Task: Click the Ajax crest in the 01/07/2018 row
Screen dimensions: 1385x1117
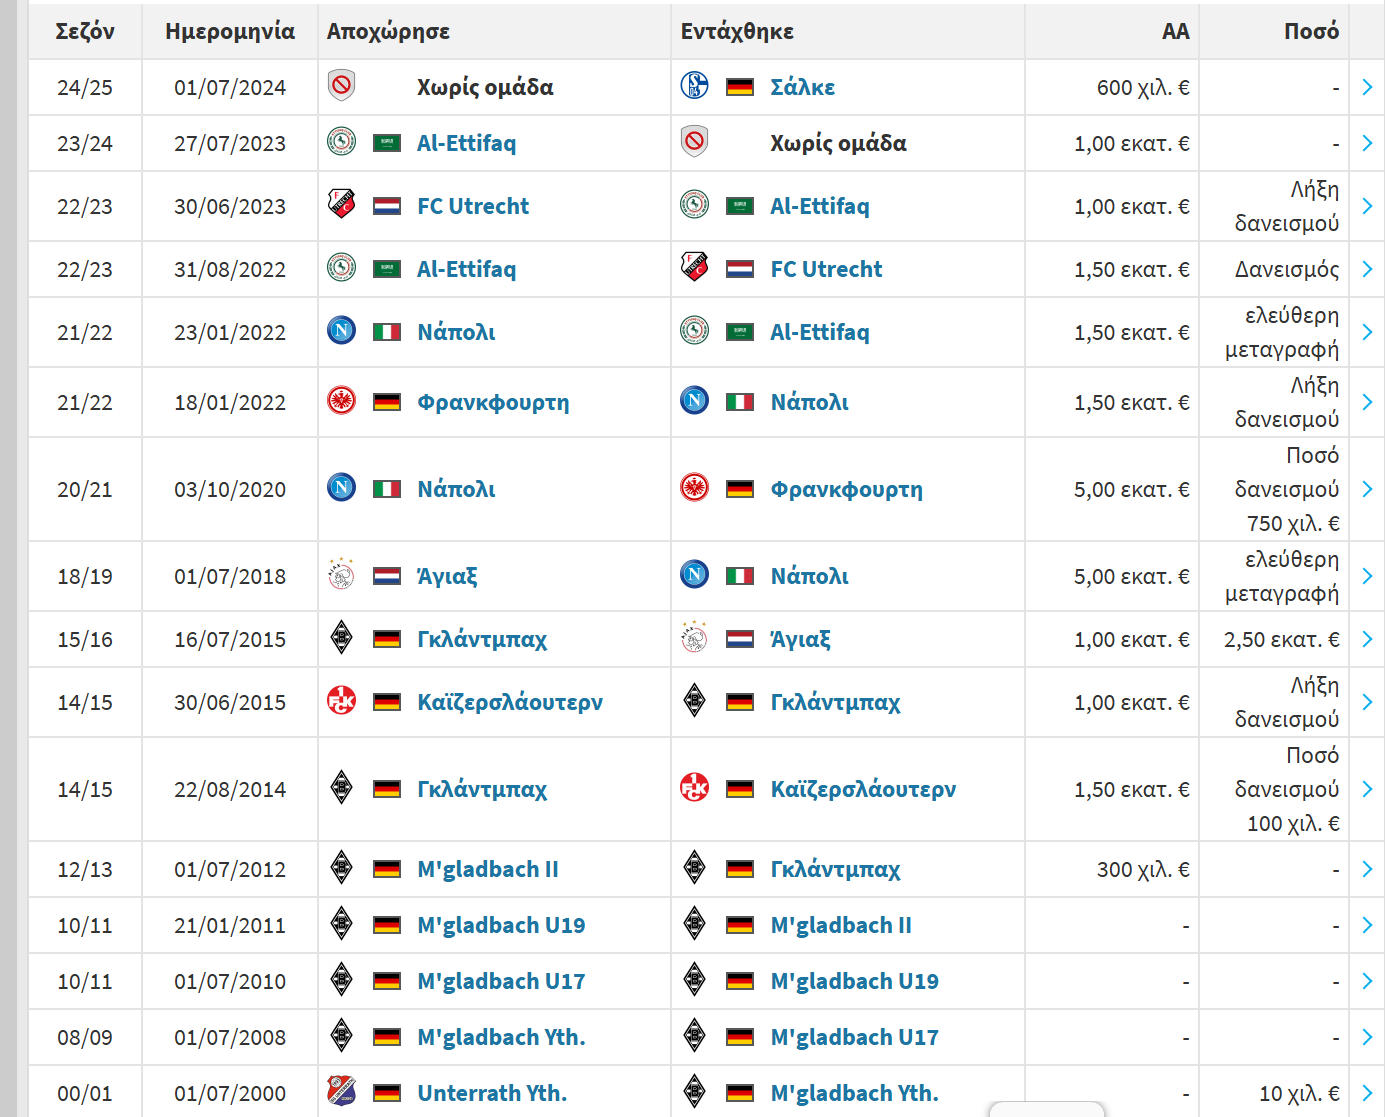Action: [x=341, y=575]
